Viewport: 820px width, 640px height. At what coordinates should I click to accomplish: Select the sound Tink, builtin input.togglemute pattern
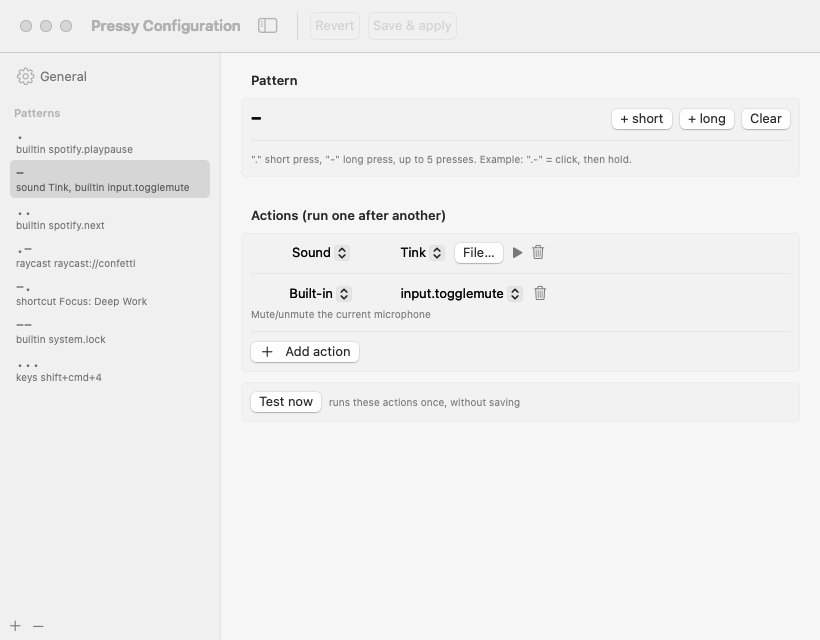coord(110,179)
